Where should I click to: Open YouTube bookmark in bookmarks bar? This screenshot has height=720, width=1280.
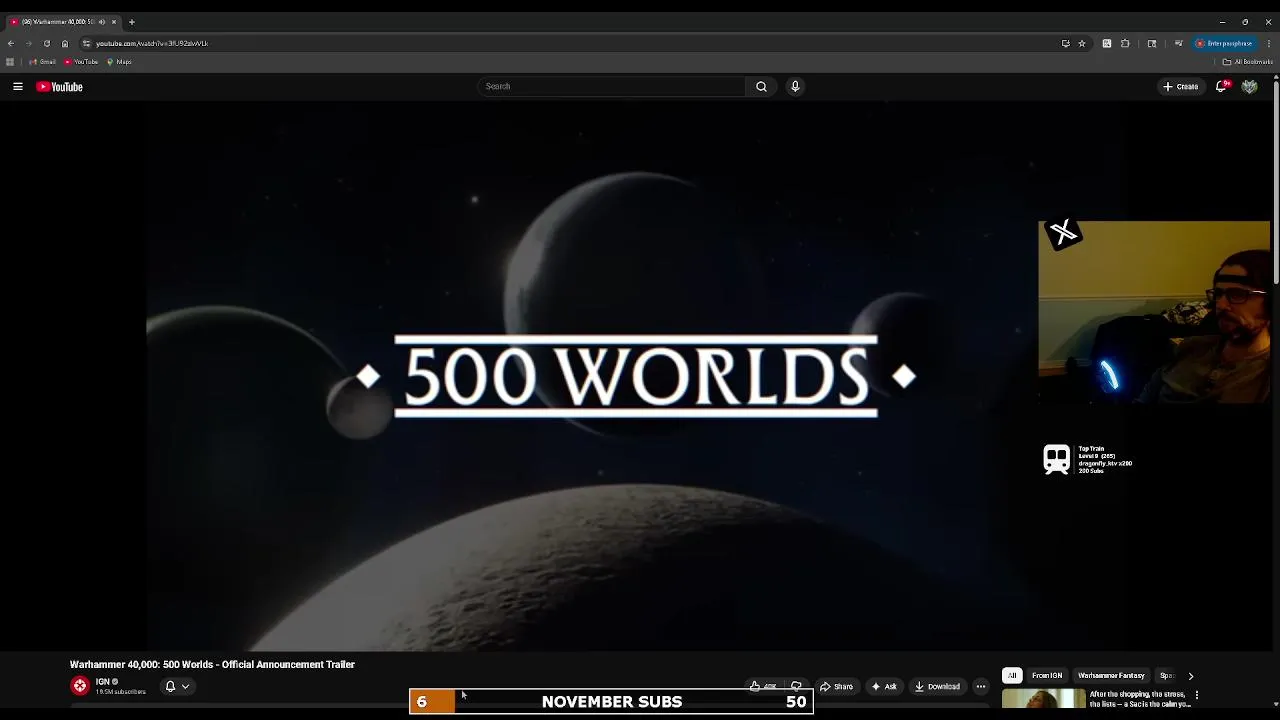click(81, 62)
